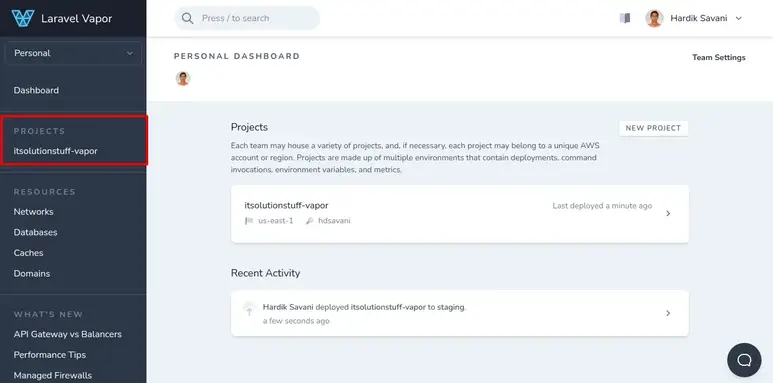Click the deployment upload icon in Recent Activity
The height and width of the screenshot is (383, 773).
coord(249,309)
